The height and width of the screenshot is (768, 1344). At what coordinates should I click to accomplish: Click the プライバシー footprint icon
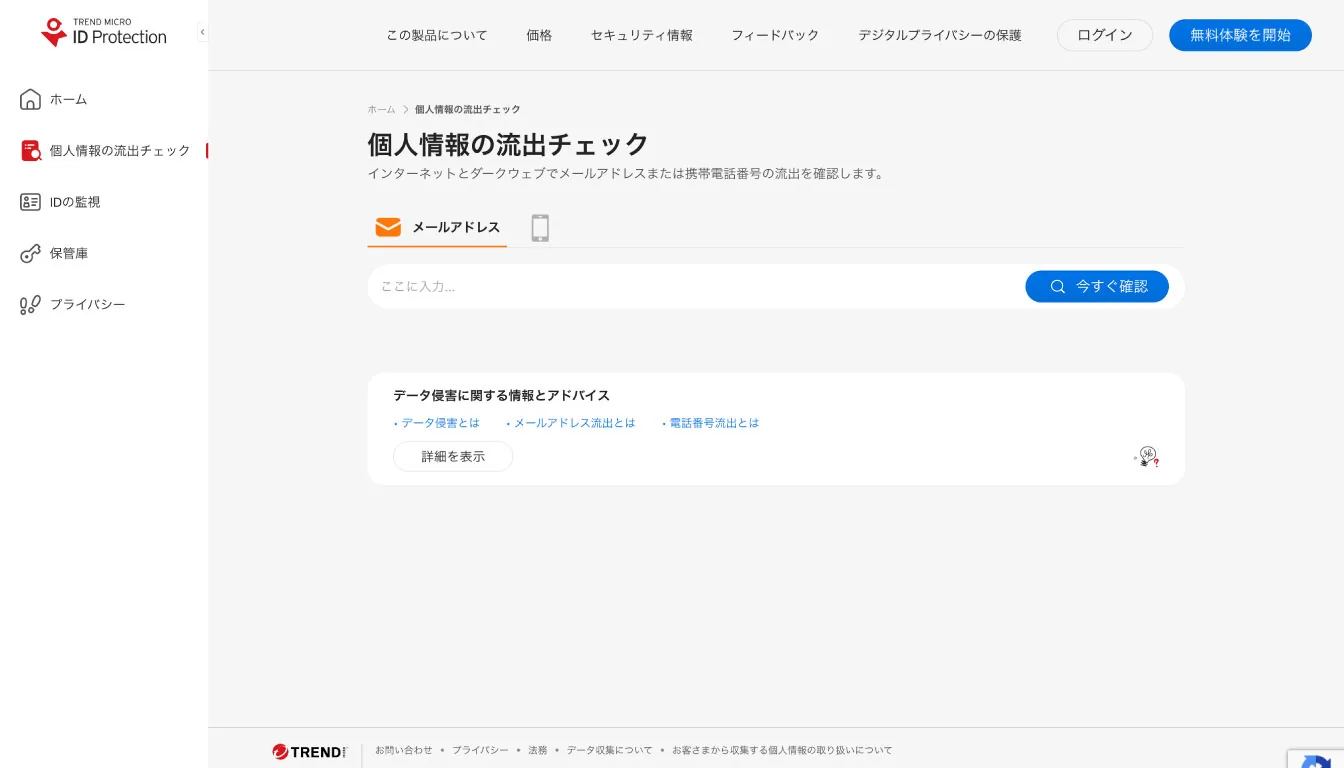point(30,304)
